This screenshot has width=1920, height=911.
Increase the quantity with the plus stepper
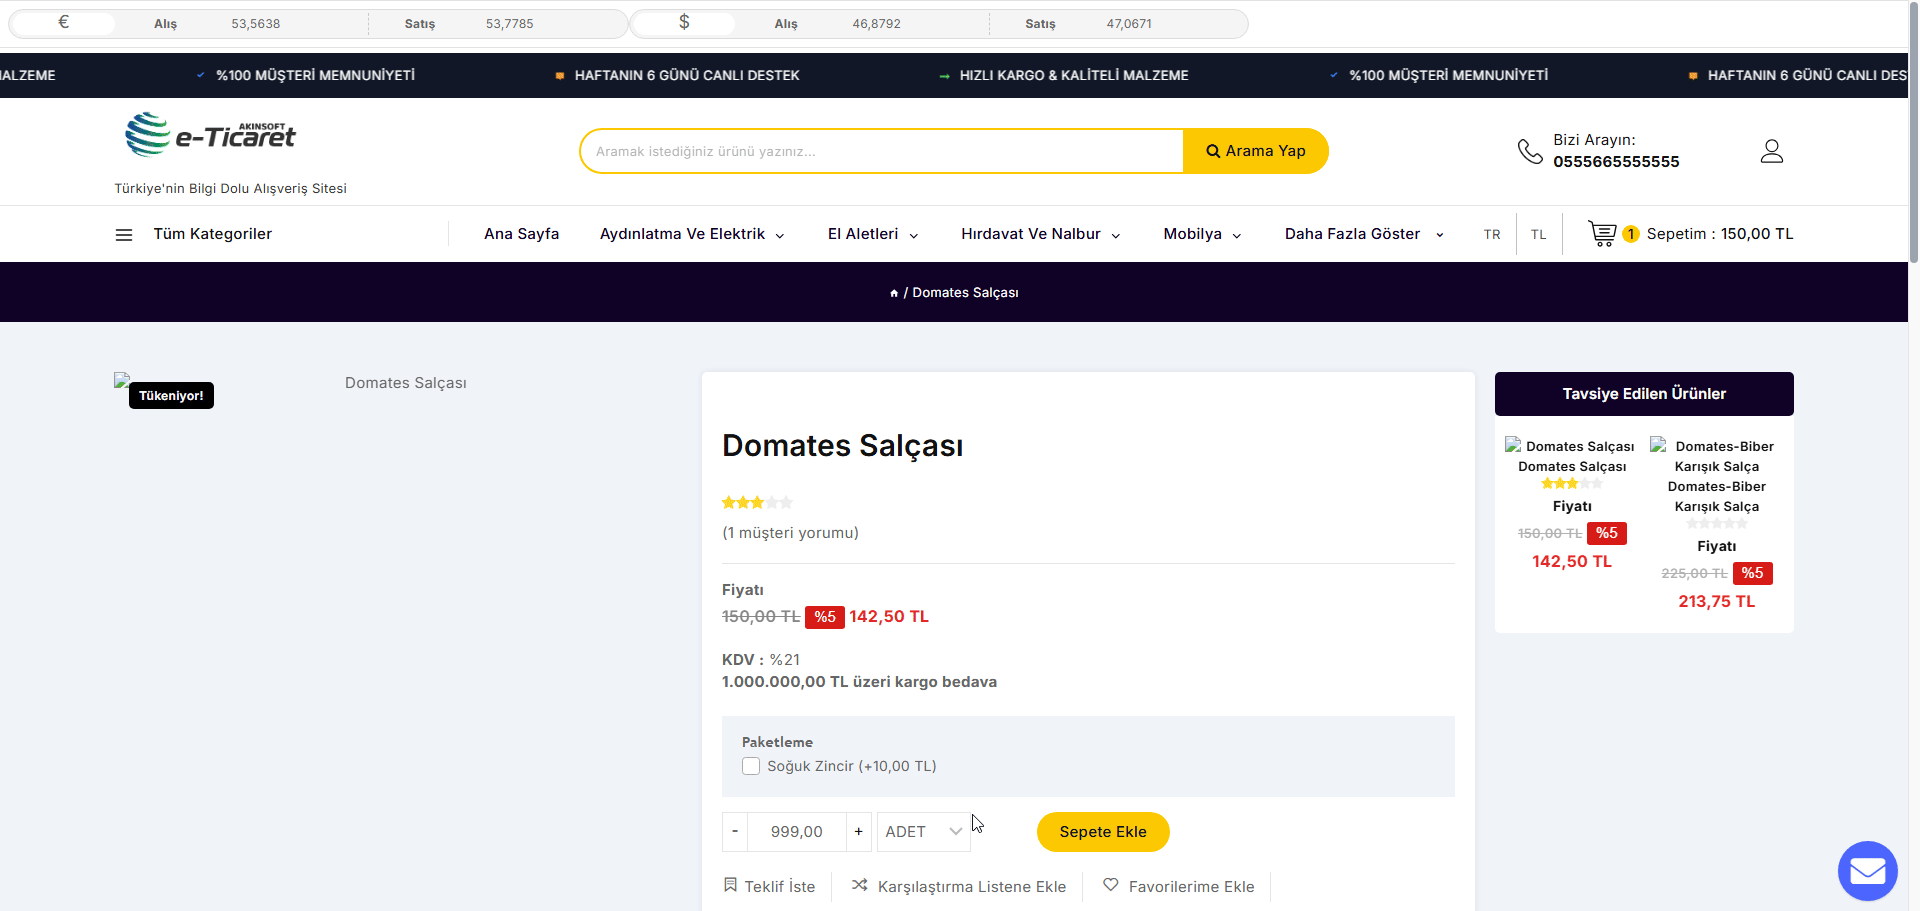pyautogui.click(x=858, y=832)
